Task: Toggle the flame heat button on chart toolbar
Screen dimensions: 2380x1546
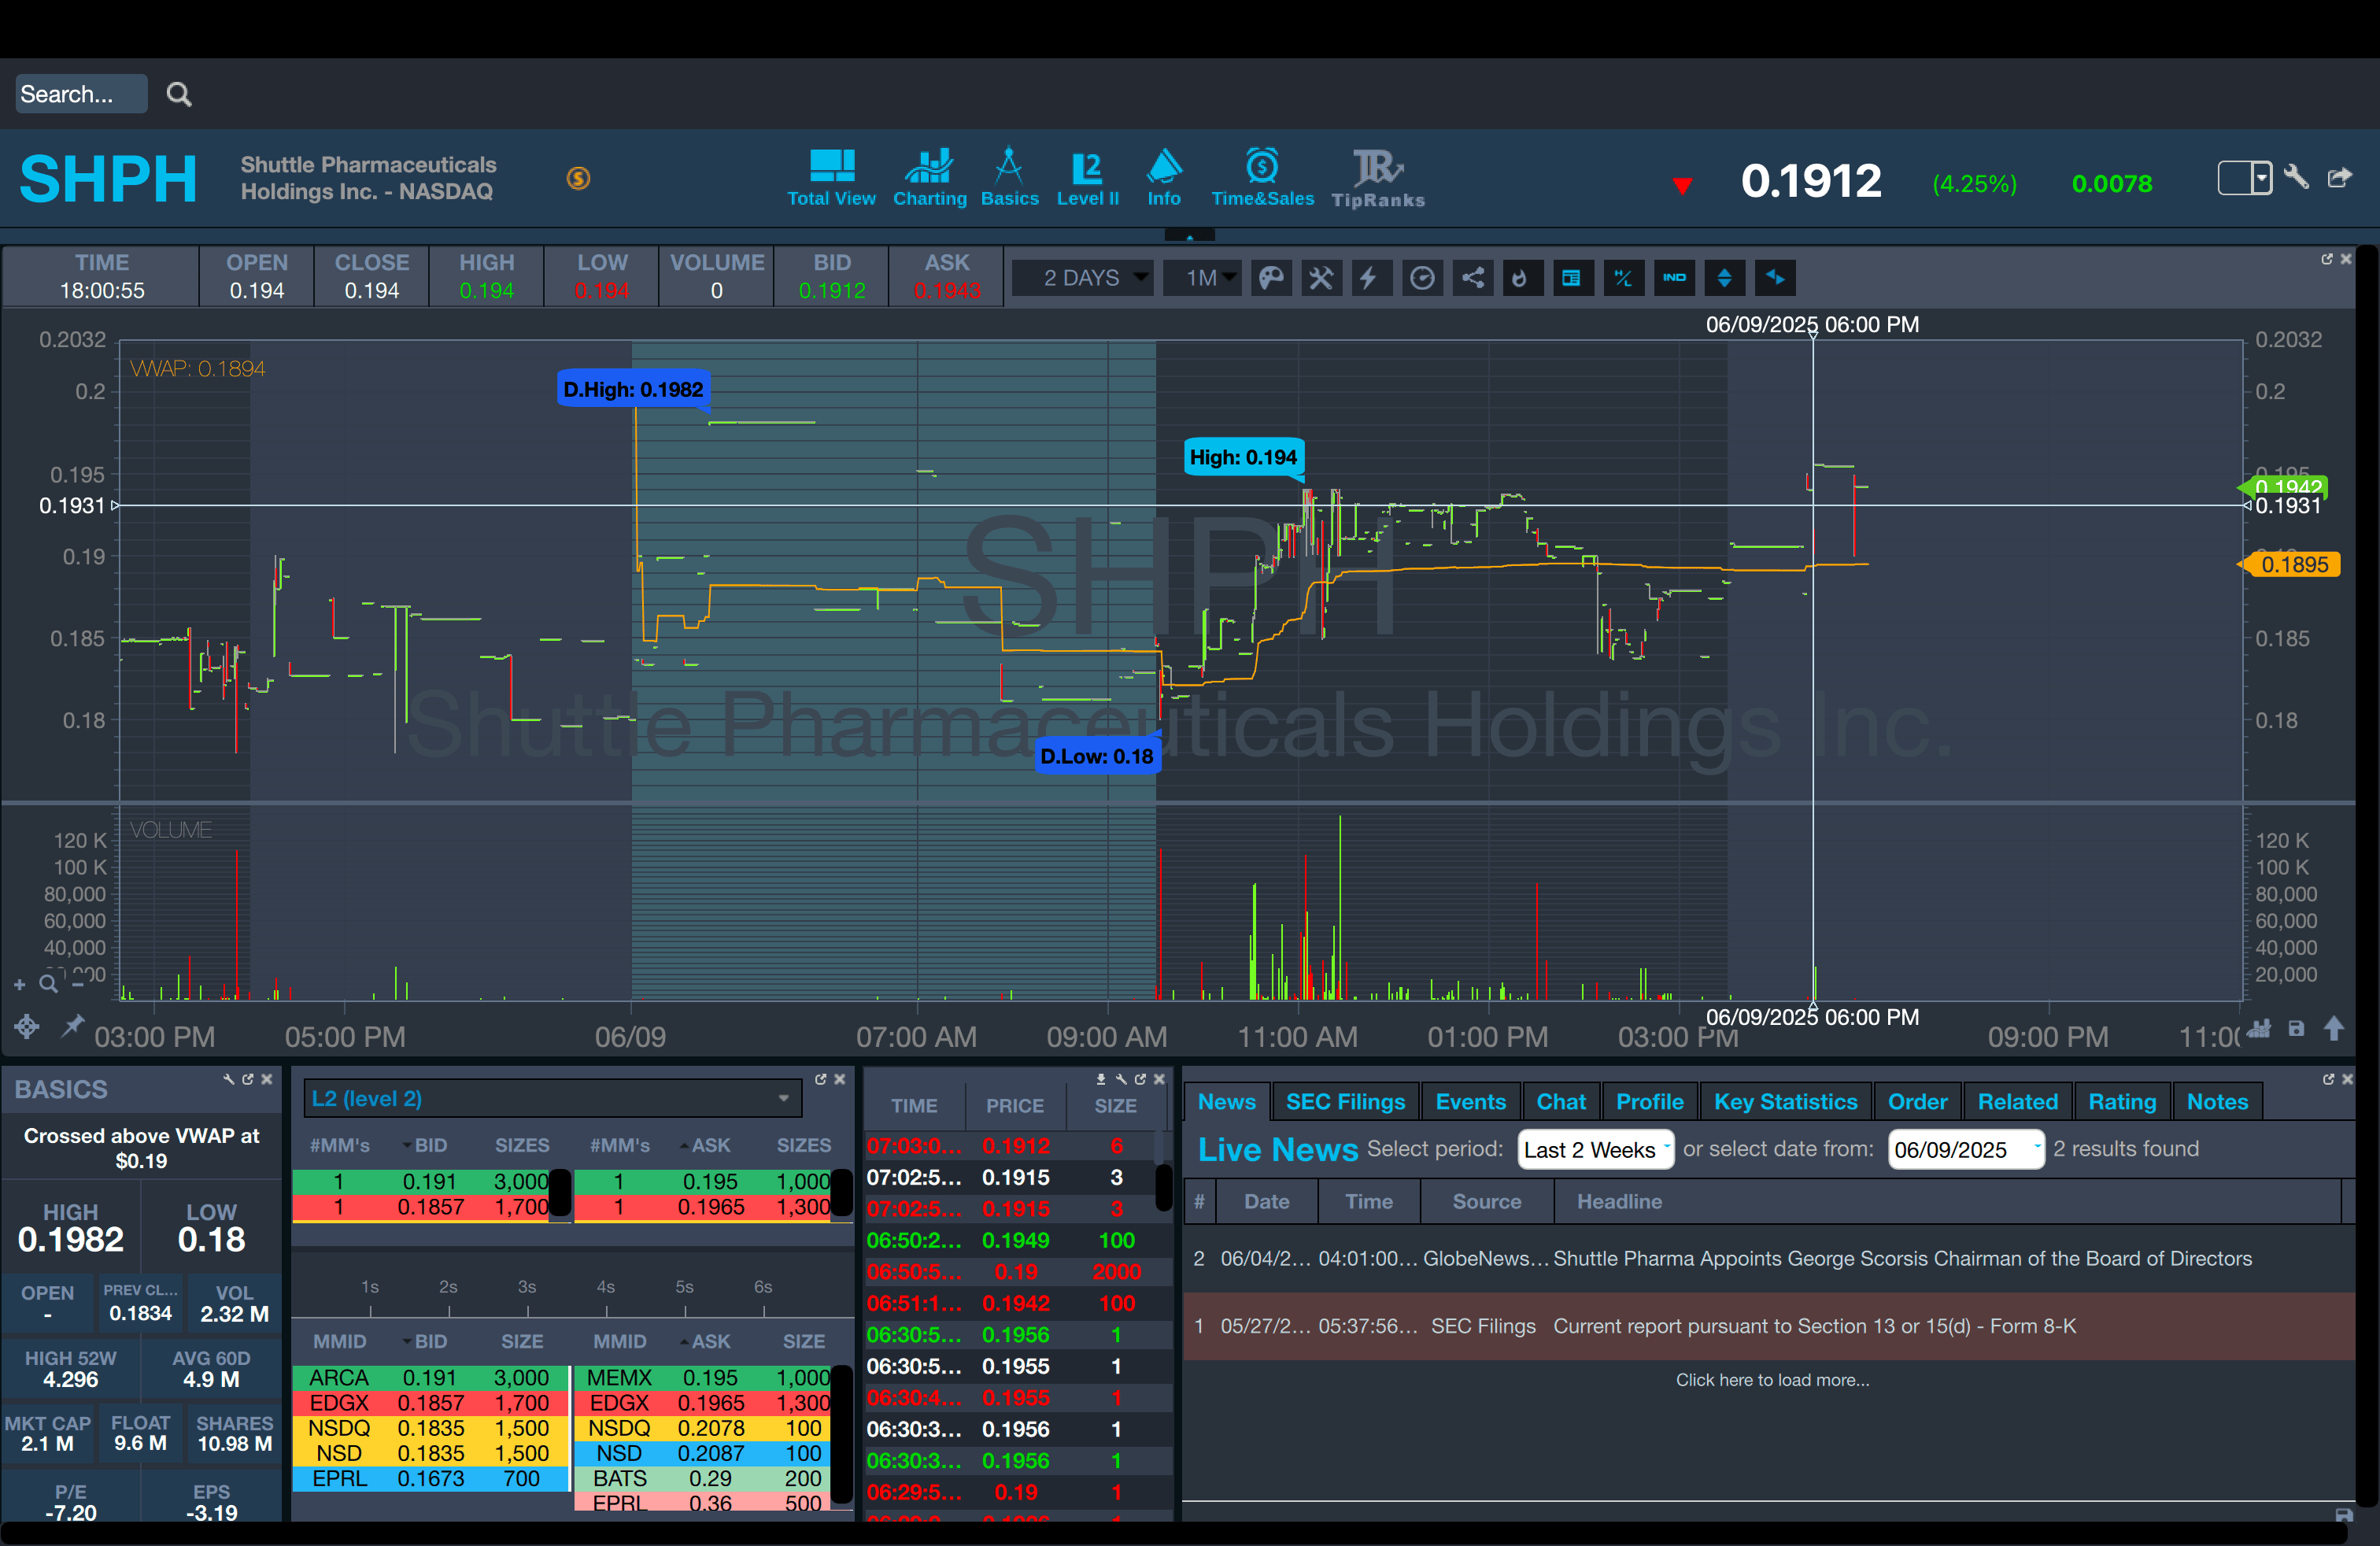Action: click(1521, 278)
